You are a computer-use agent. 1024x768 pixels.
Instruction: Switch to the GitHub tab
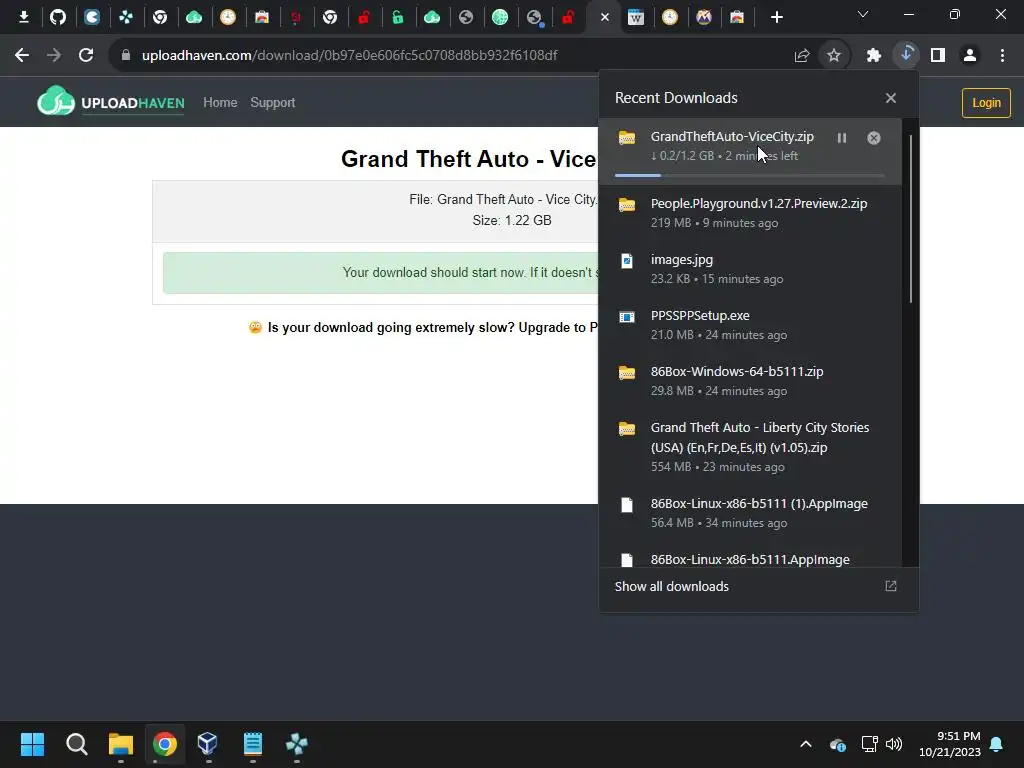pos(58,17)
